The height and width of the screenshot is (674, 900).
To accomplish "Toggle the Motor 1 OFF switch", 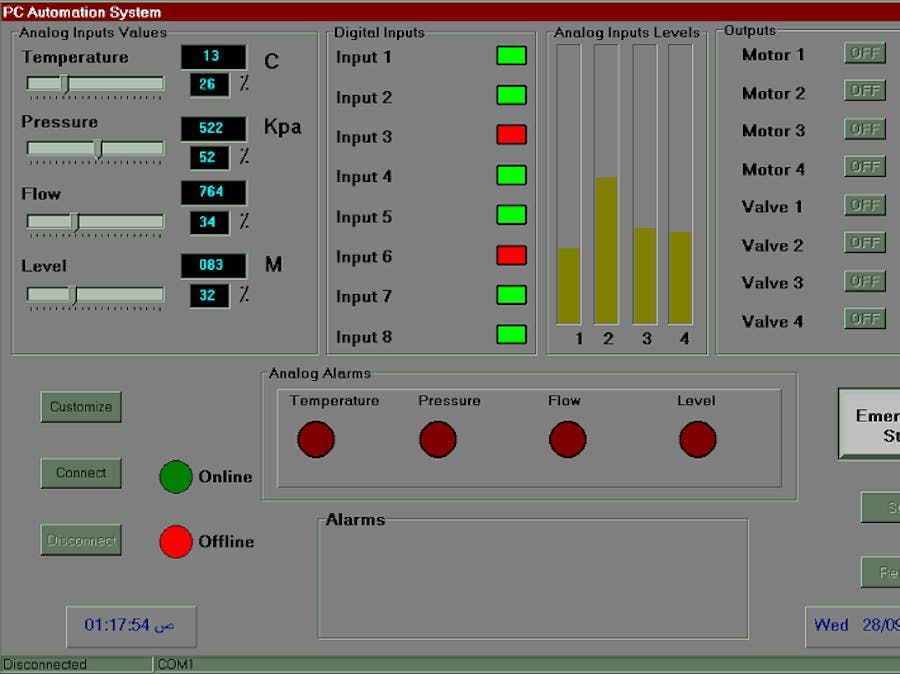I will pos(865,53).
